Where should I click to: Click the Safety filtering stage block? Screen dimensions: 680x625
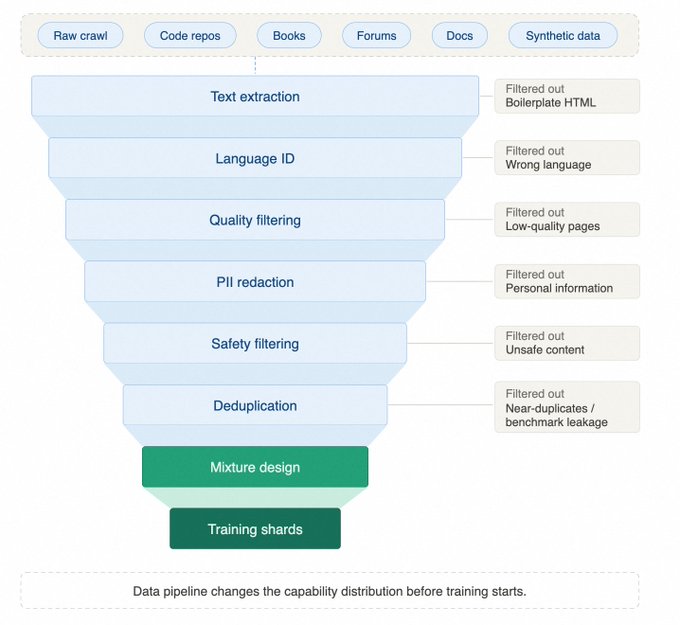[x=255, y=344]
